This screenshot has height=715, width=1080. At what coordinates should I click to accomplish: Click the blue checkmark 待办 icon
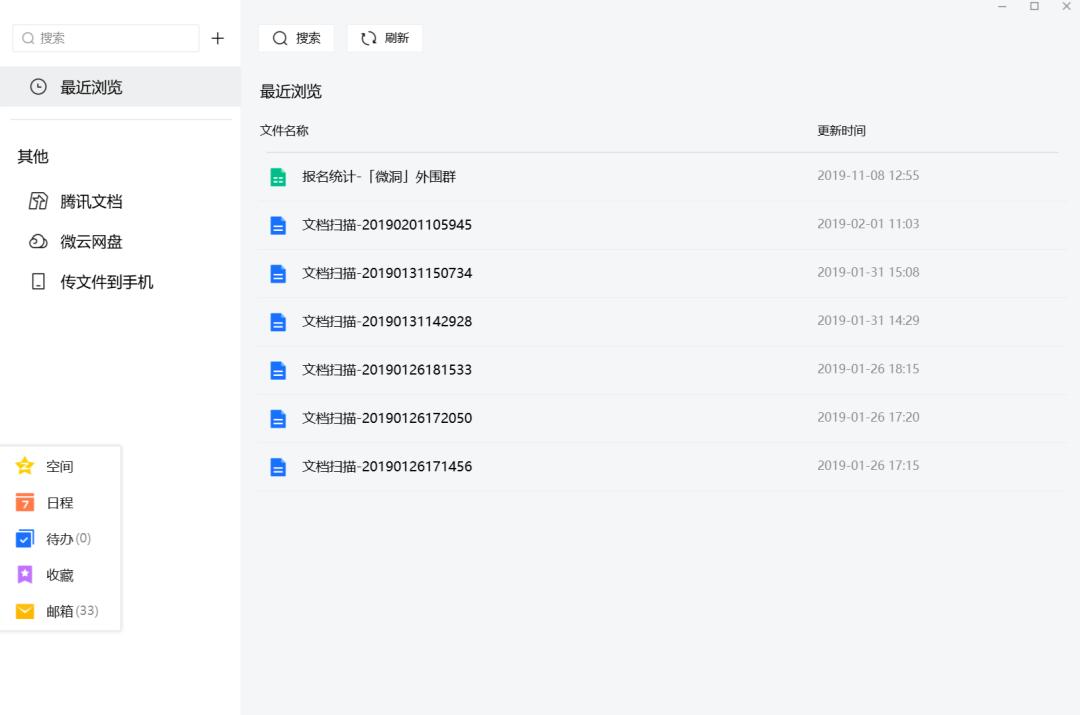25,538
